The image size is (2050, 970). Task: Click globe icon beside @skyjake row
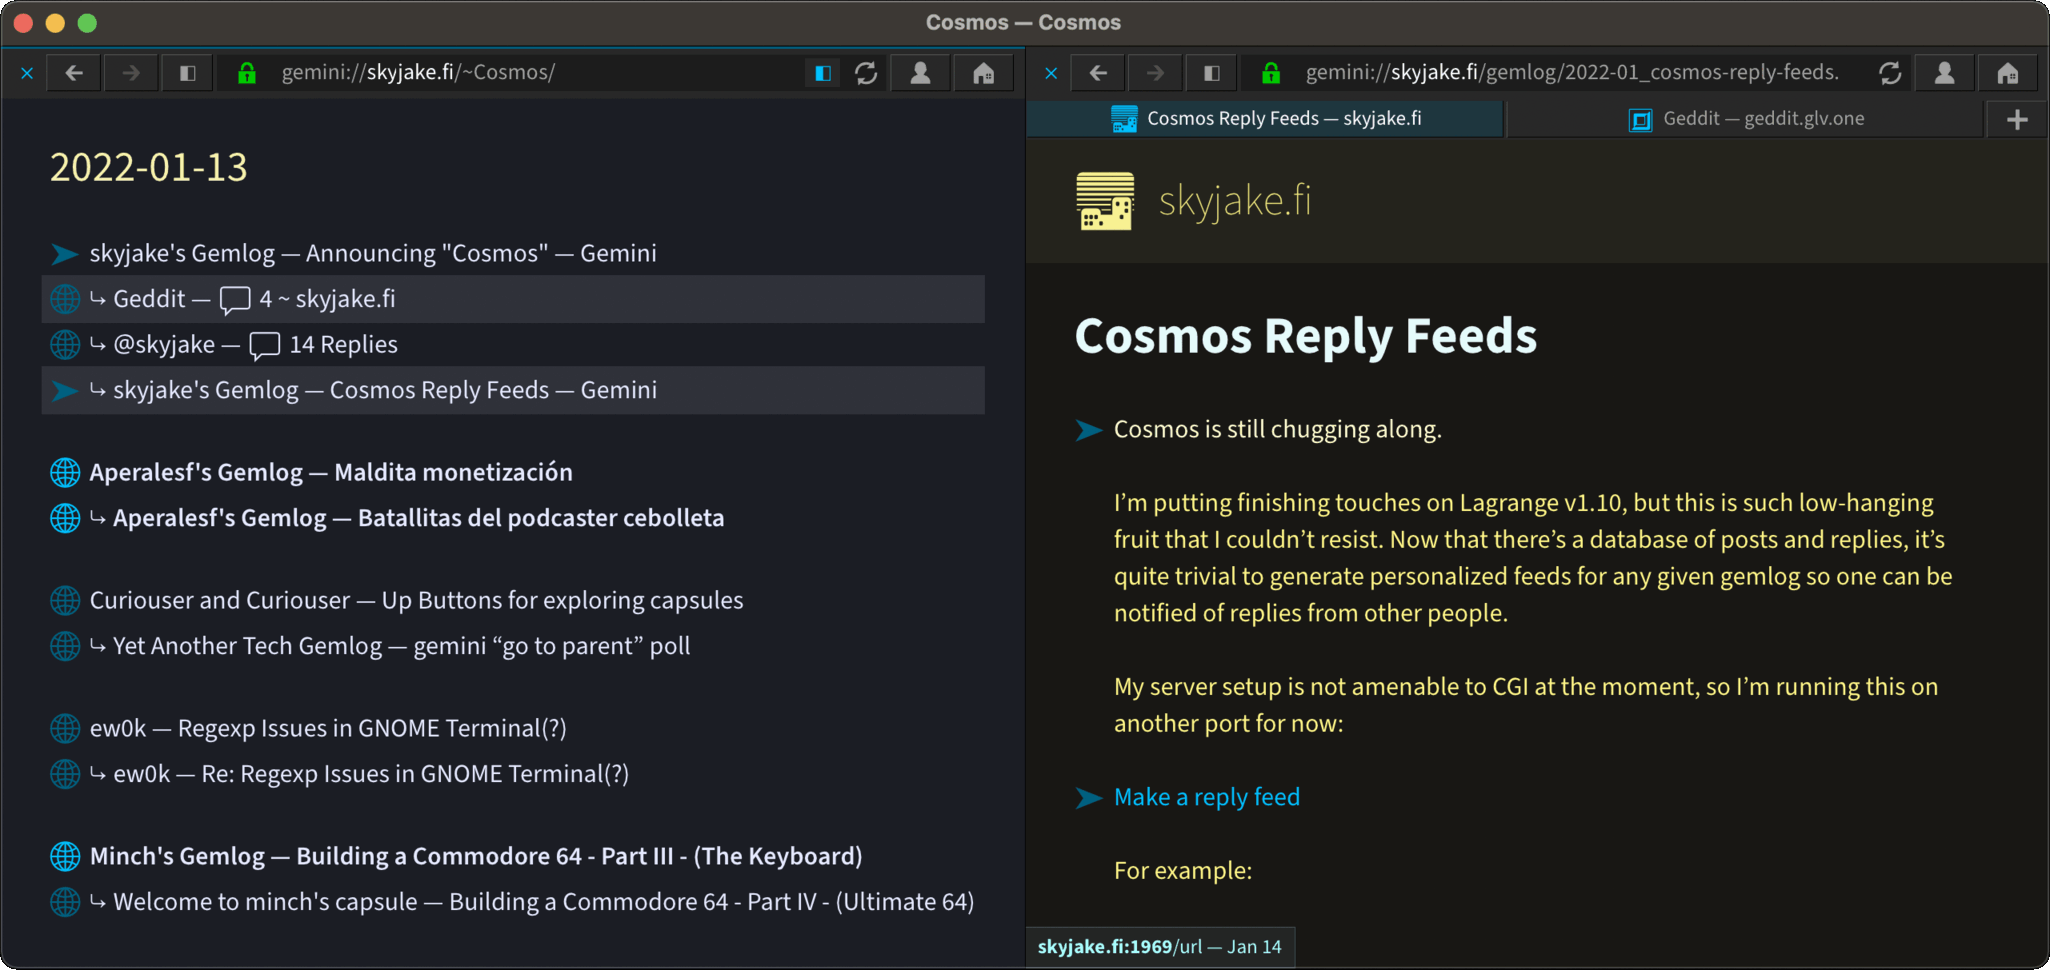[x=65, y=345]
